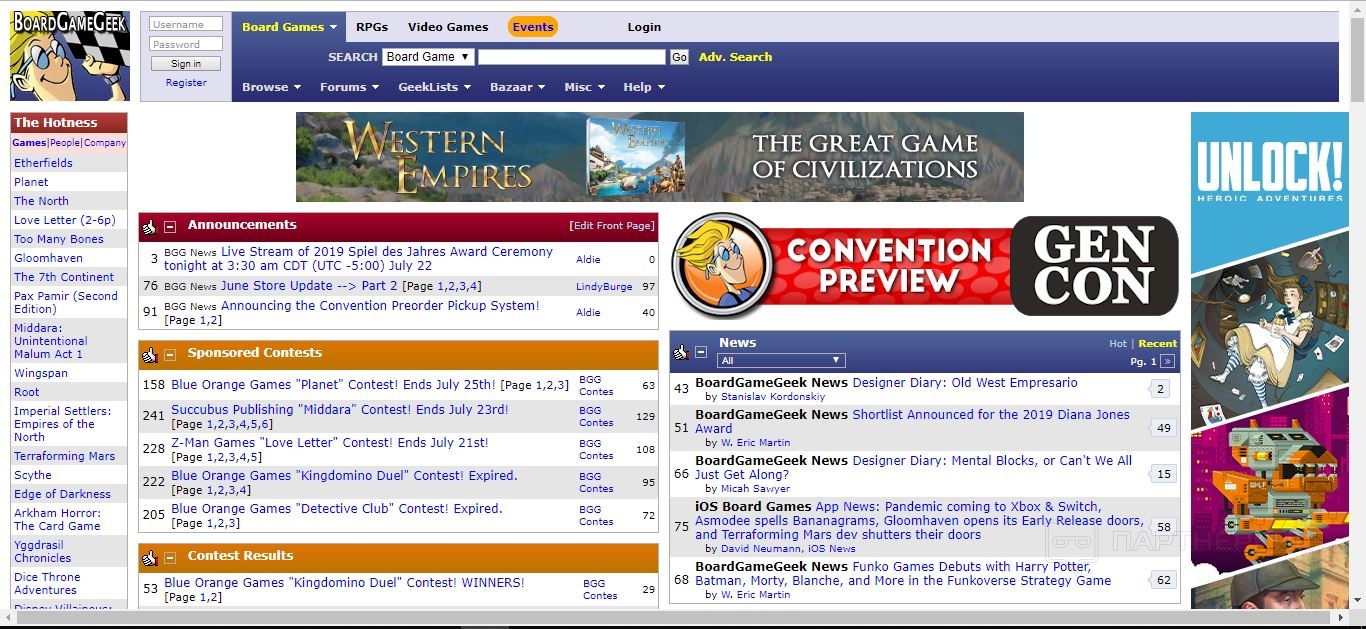Focus the Password field
The width and height of the screenshot is (1366, 629).
186,44
